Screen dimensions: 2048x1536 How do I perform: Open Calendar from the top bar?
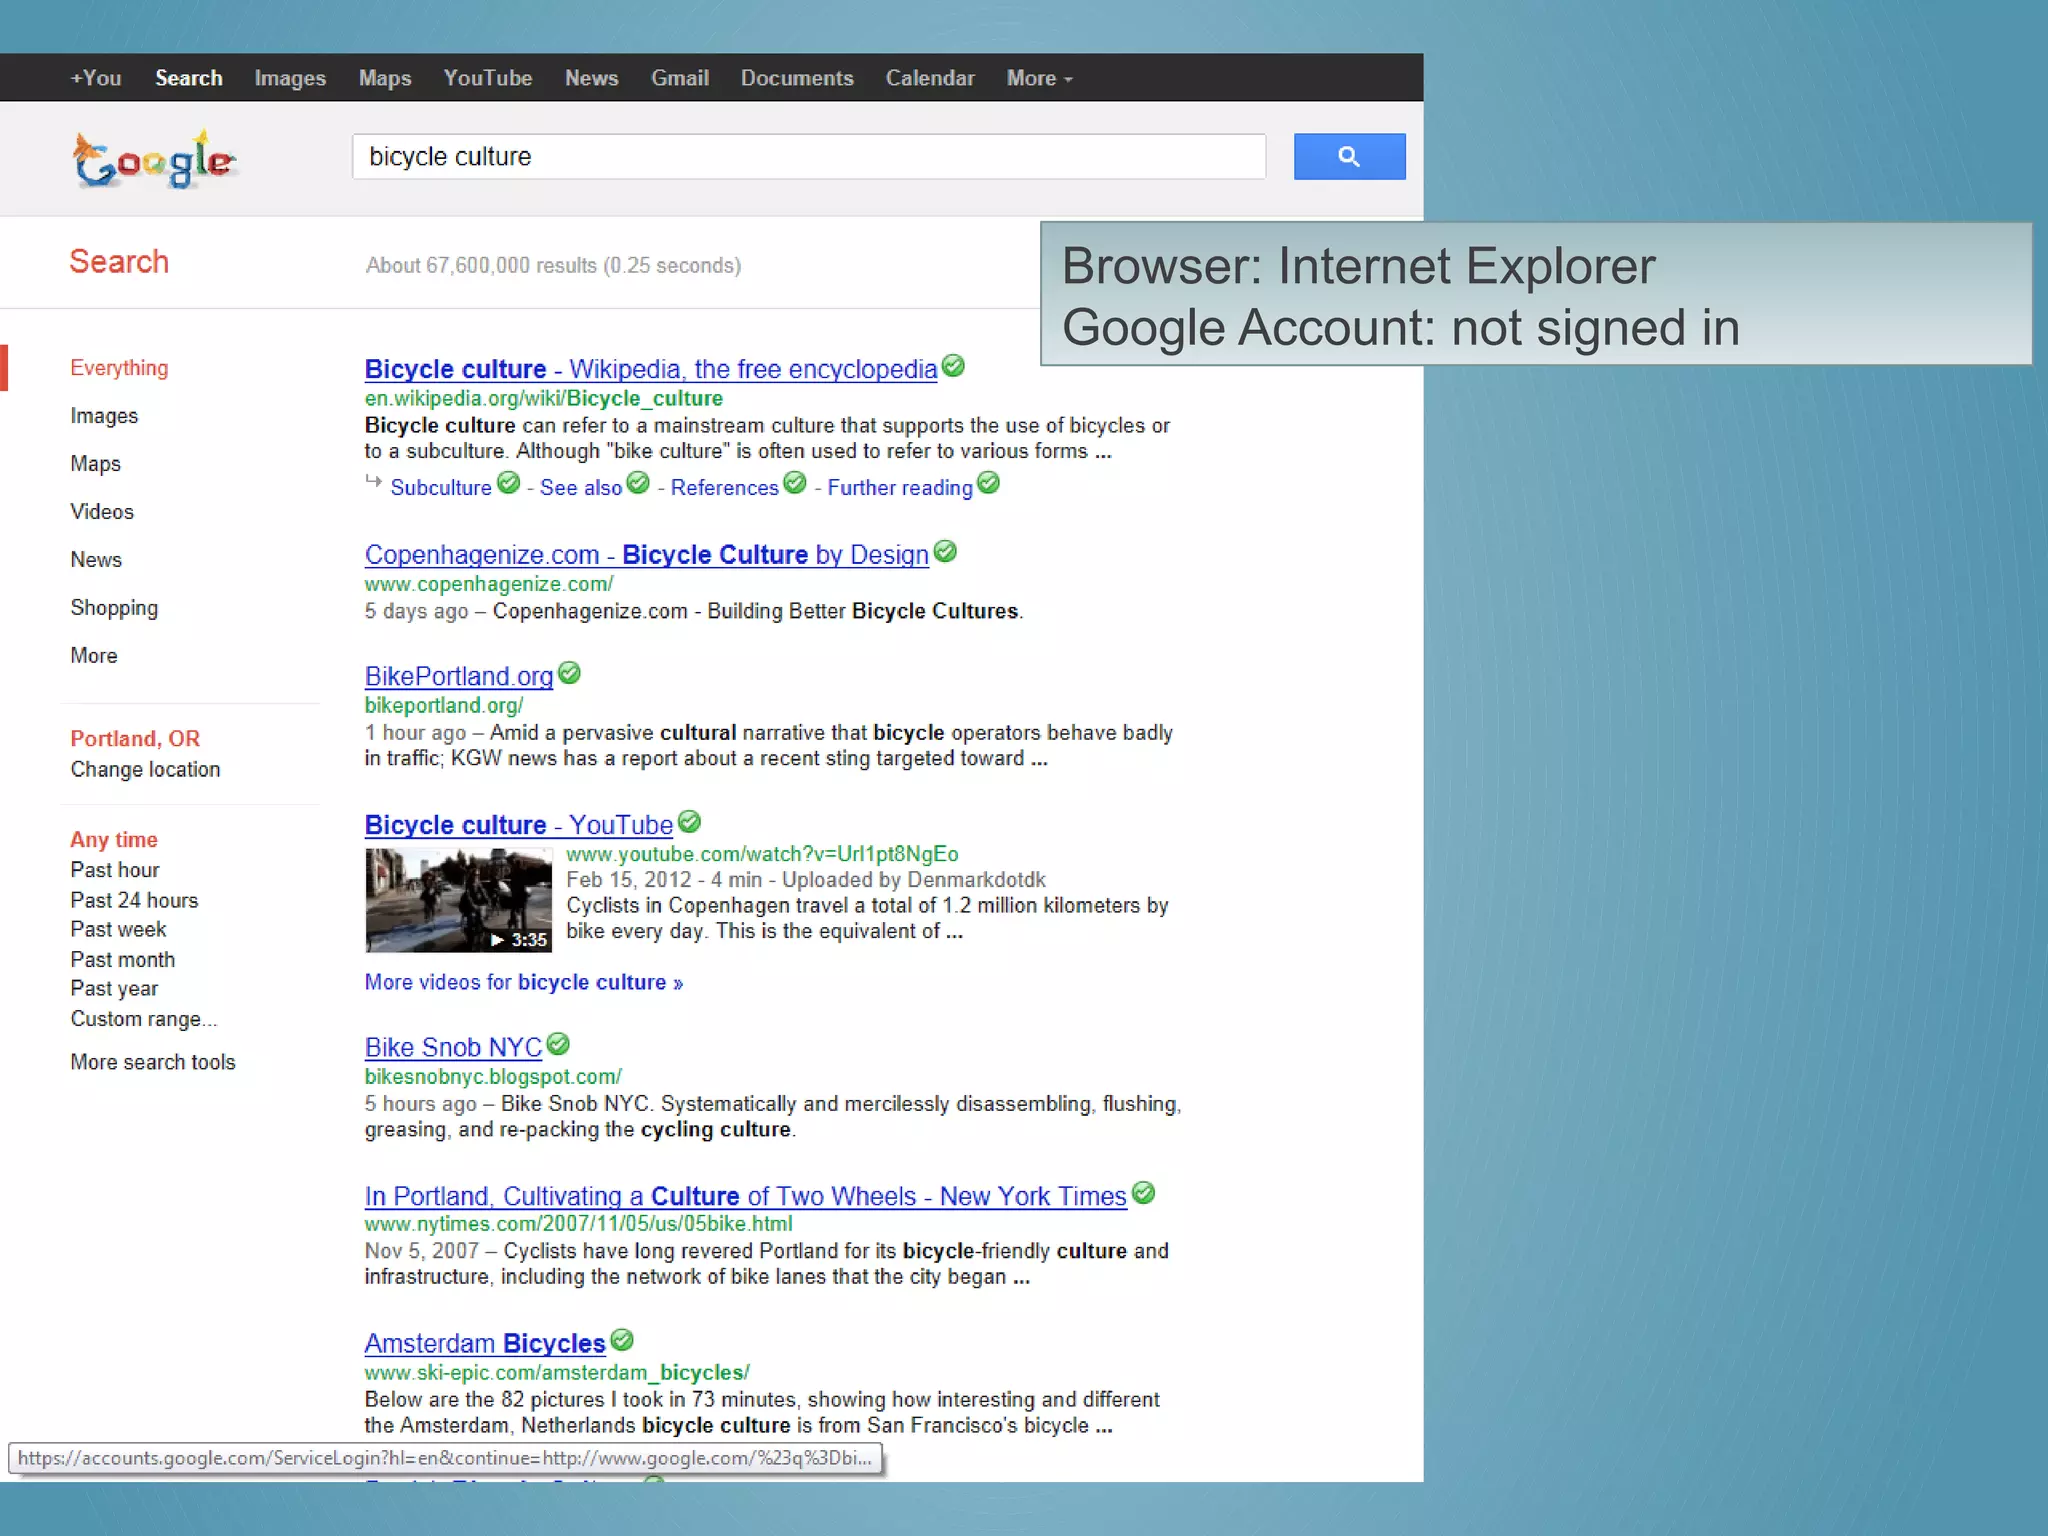tap(930, 78)
